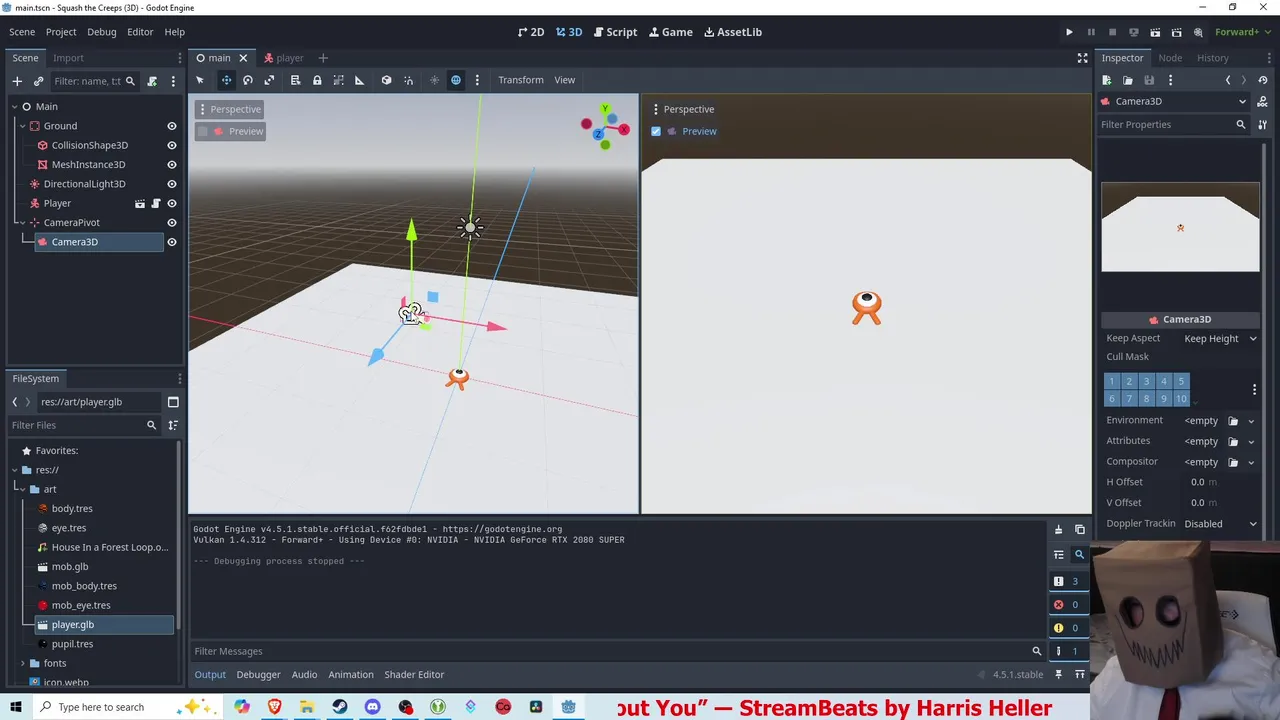Run the current scene from the toolbar
Viewport: 1280px width, 720px height.
click(1155, 32)
